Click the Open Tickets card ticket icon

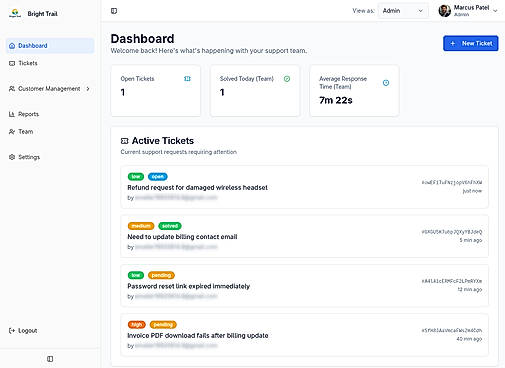(x=187, y=79)
